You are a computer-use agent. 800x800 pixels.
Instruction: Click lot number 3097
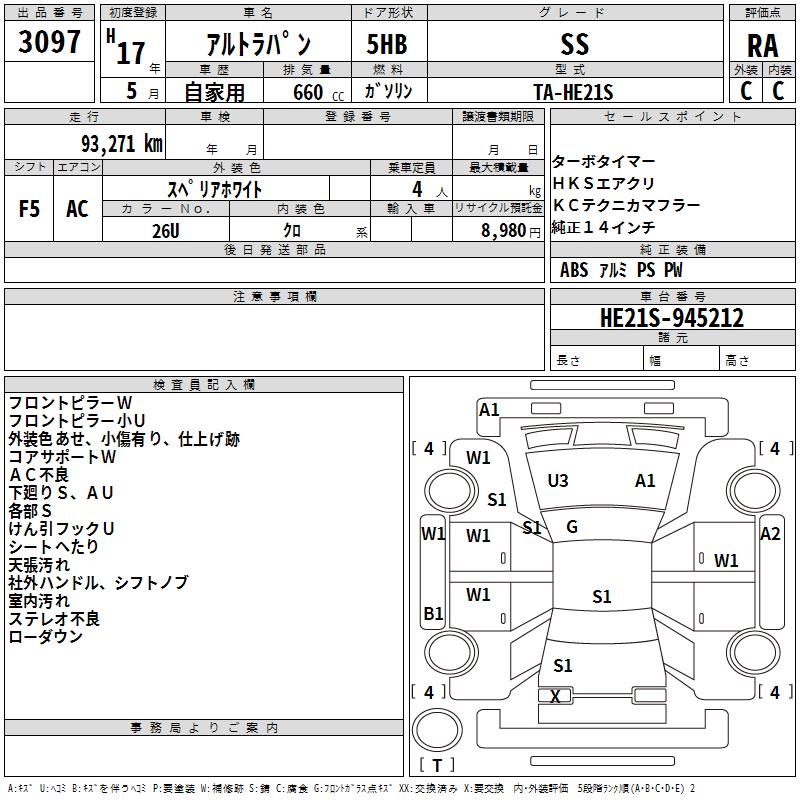tap(50, 44)
